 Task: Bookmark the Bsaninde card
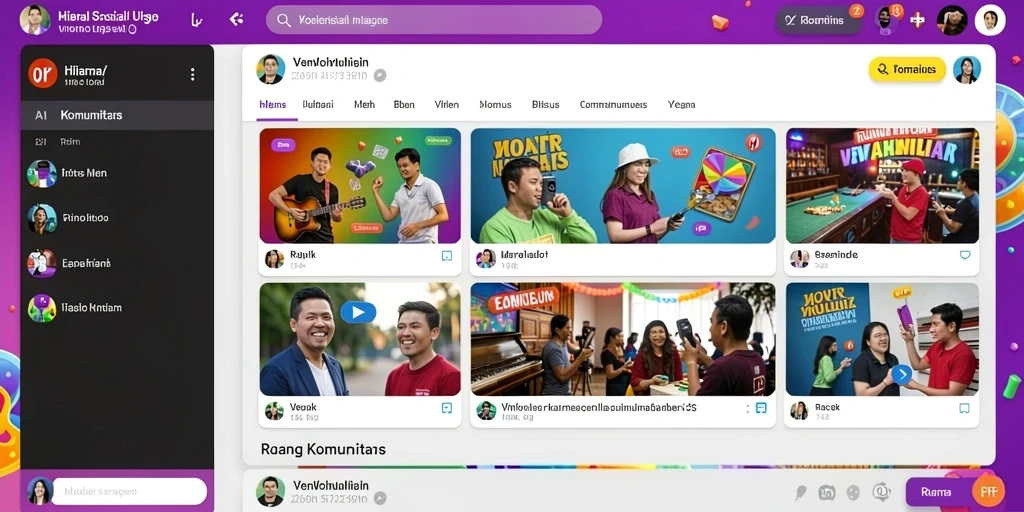click(x=965, y=255)
